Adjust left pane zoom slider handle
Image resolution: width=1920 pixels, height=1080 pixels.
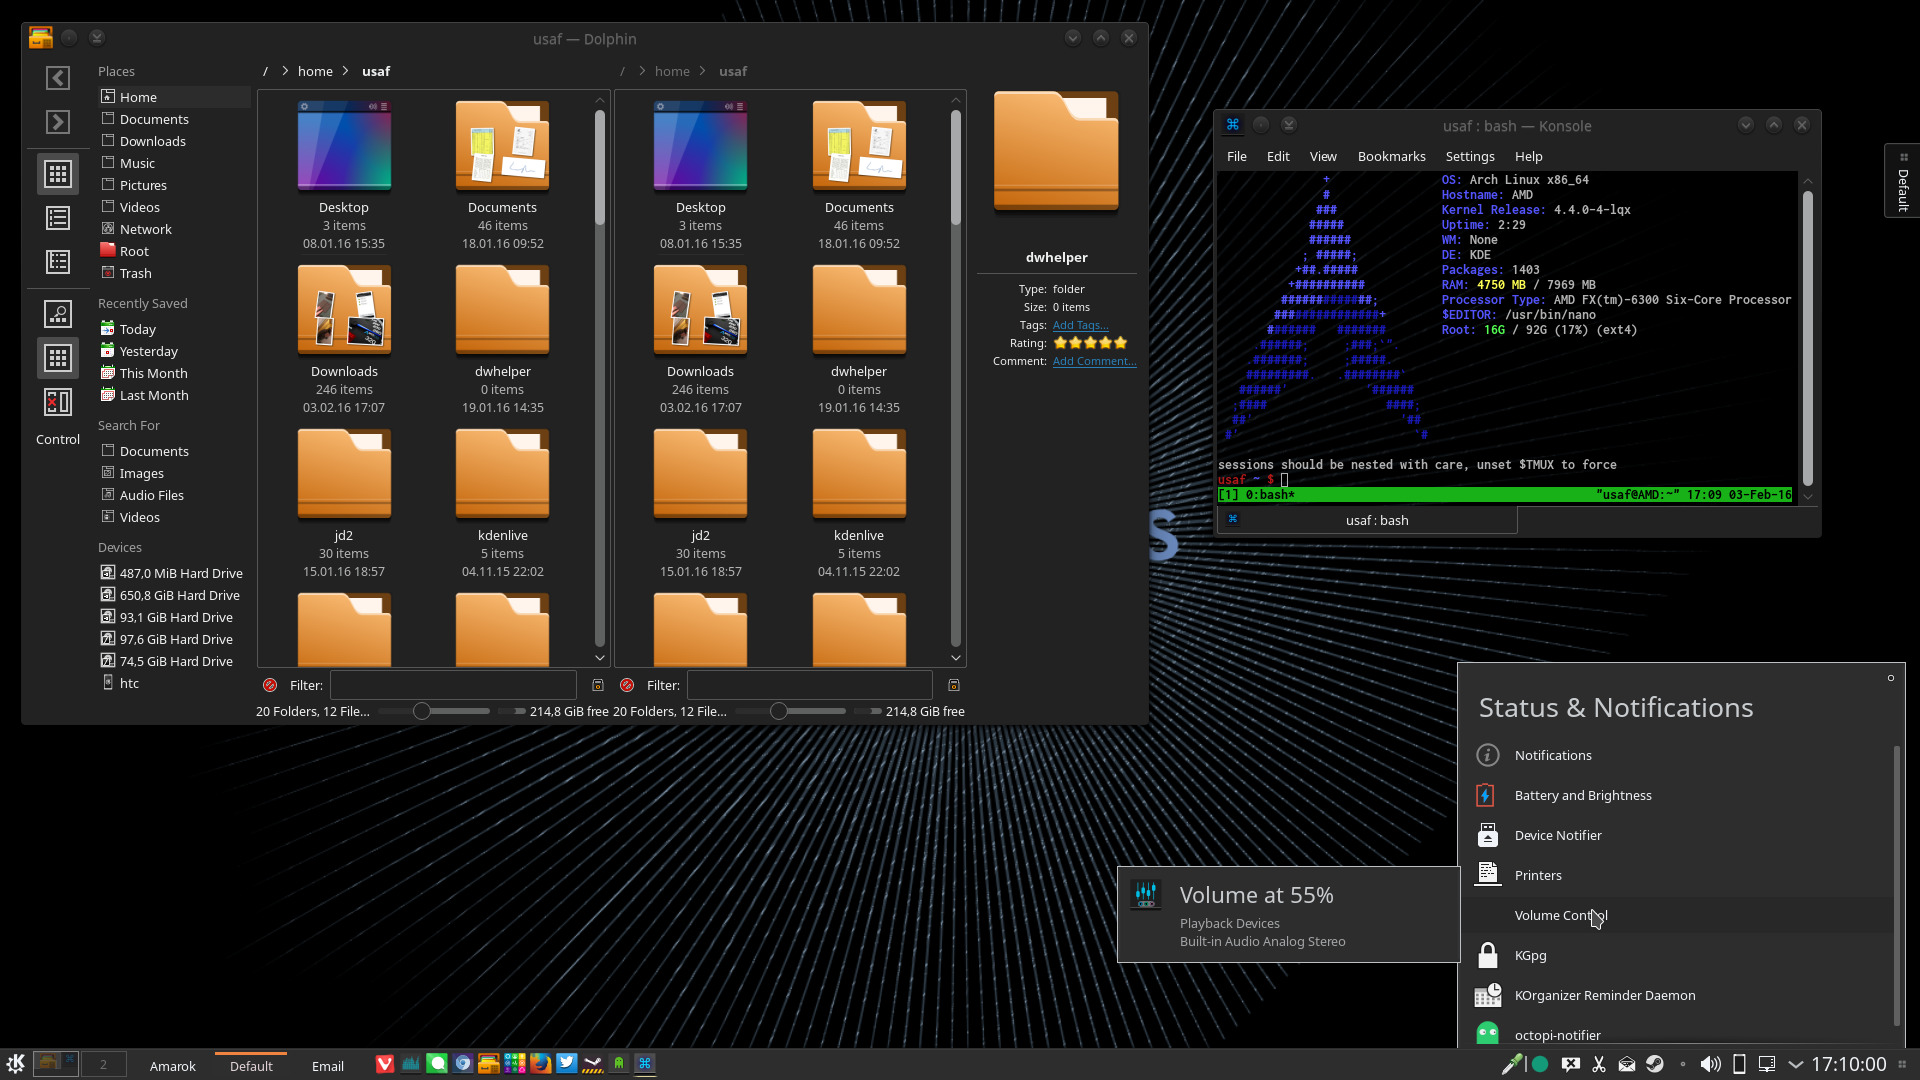coord(422,711)
